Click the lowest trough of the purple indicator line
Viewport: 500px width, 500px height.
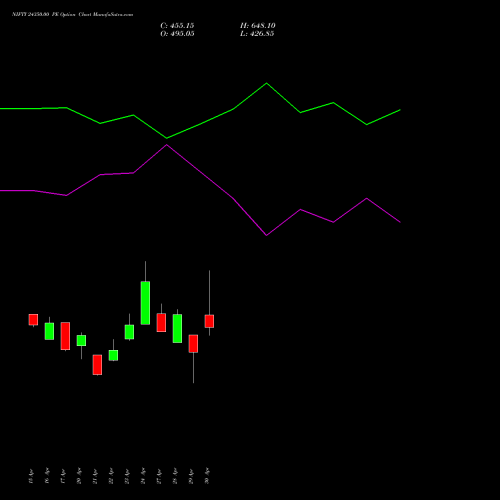[266, 235]
